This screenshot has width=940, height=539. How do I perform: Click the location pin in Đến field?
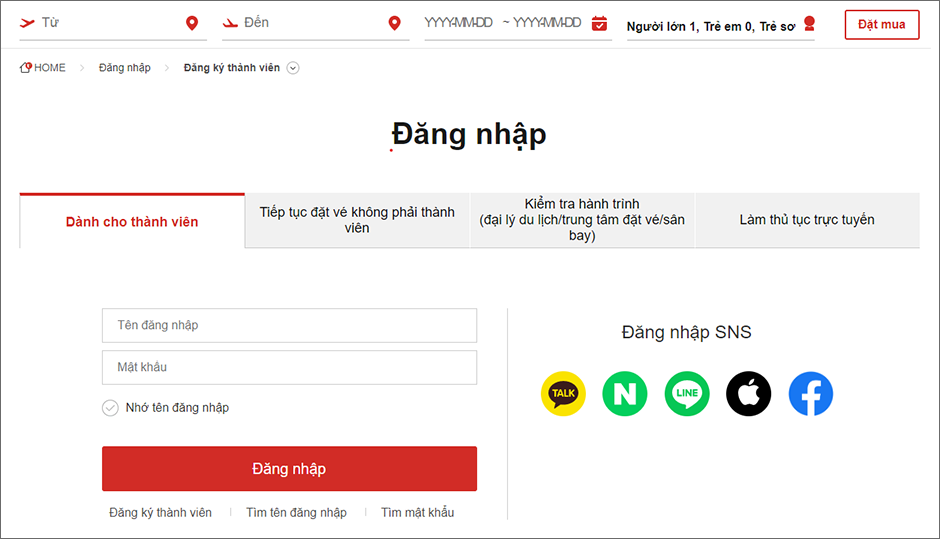[x=395, y=23]
